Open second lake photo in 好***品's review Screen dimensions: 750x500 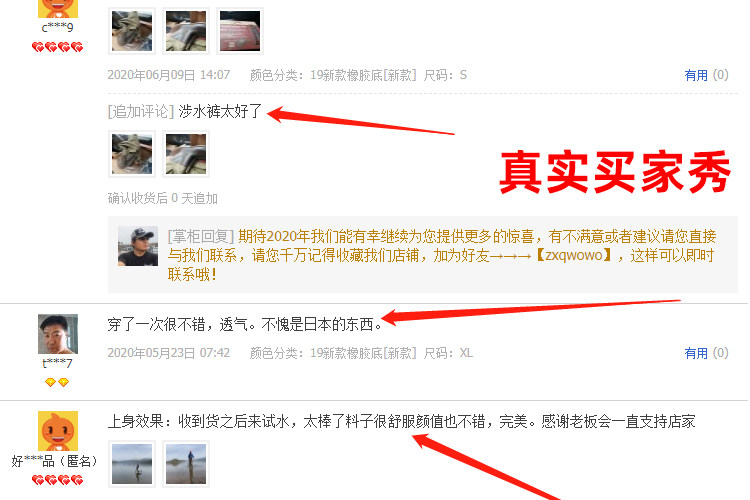coord(186,464)
